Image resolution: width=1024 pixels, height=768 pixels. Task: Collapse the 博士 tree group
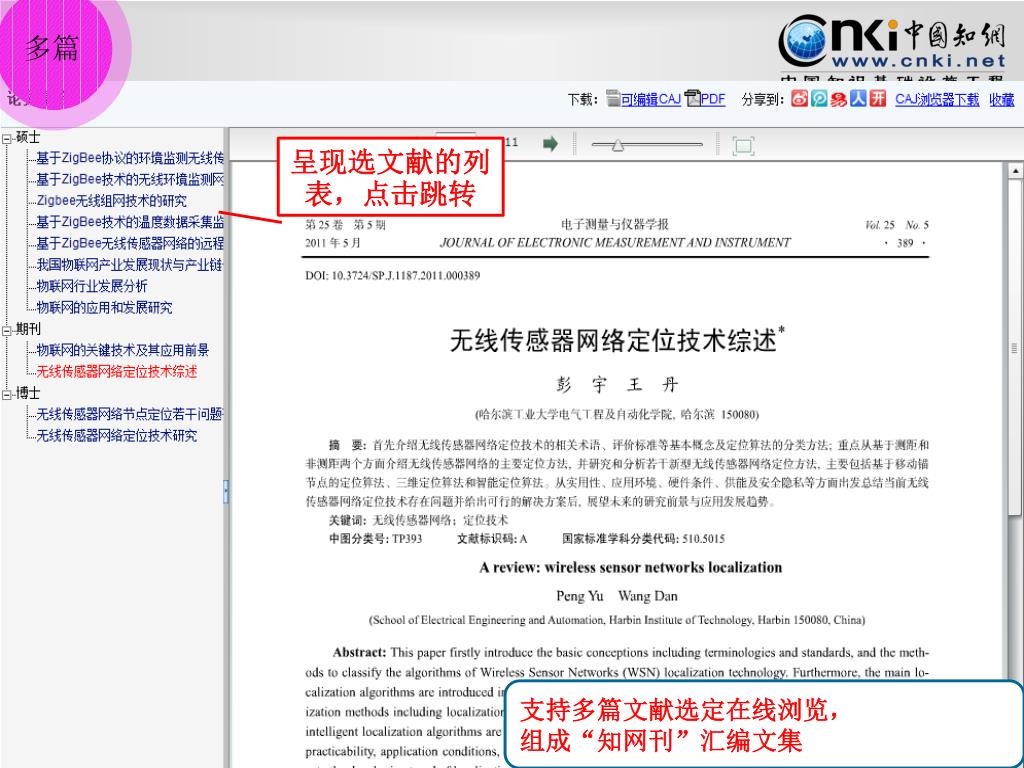click(x=7, y=394)
